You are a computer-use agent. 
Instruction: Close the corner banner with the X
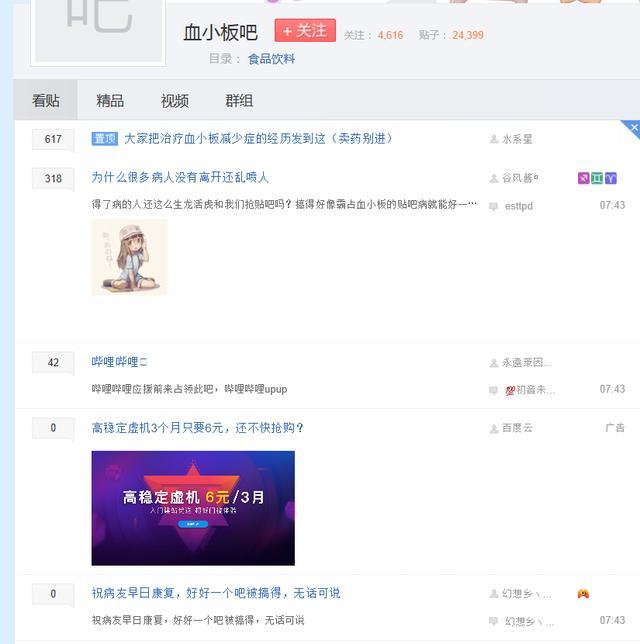coord(633,128)
